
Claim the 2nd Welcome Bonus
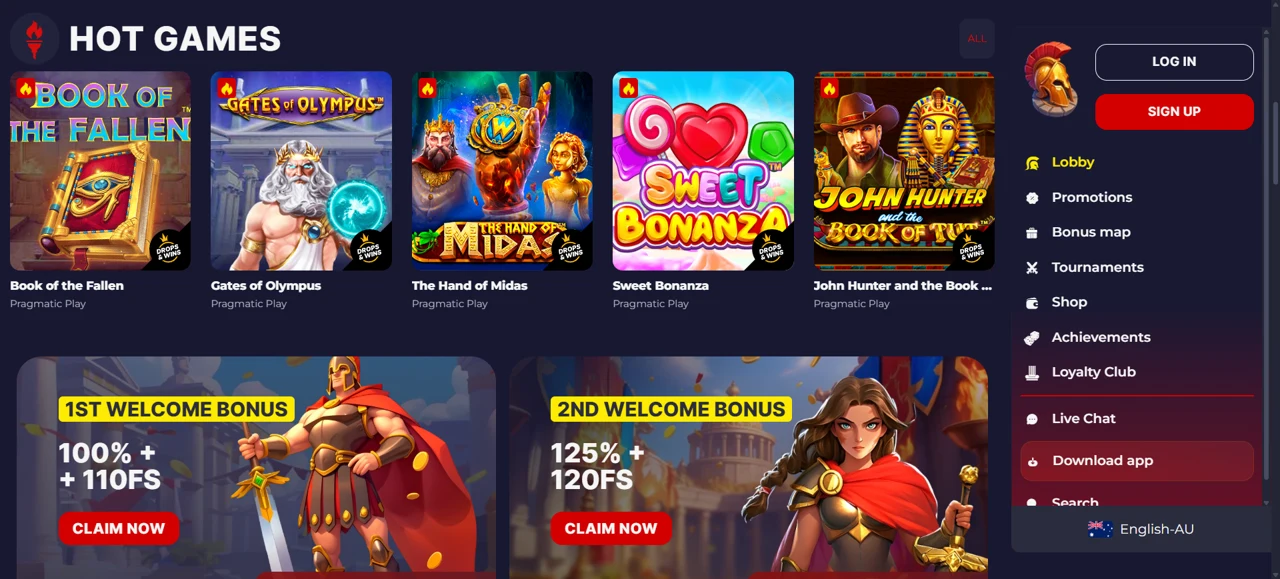point(611,529)
